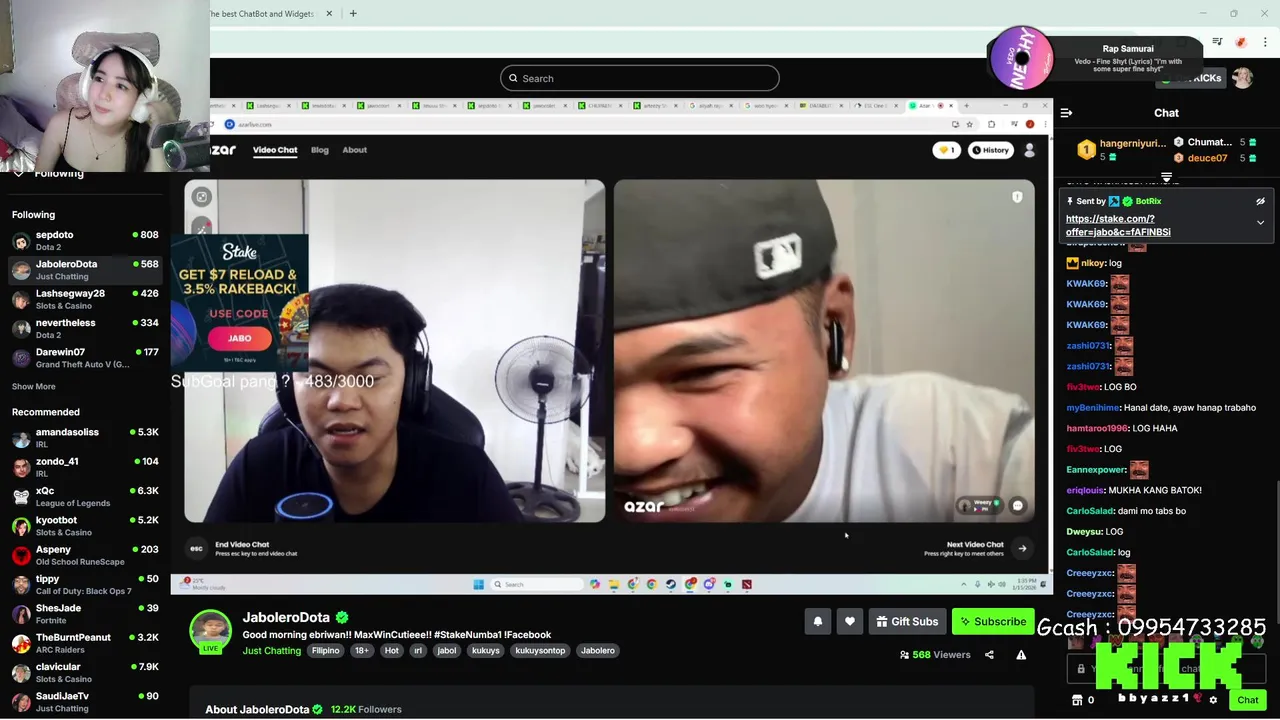
Task: Click the expand icon on the left video
Action: coord(202,197)
